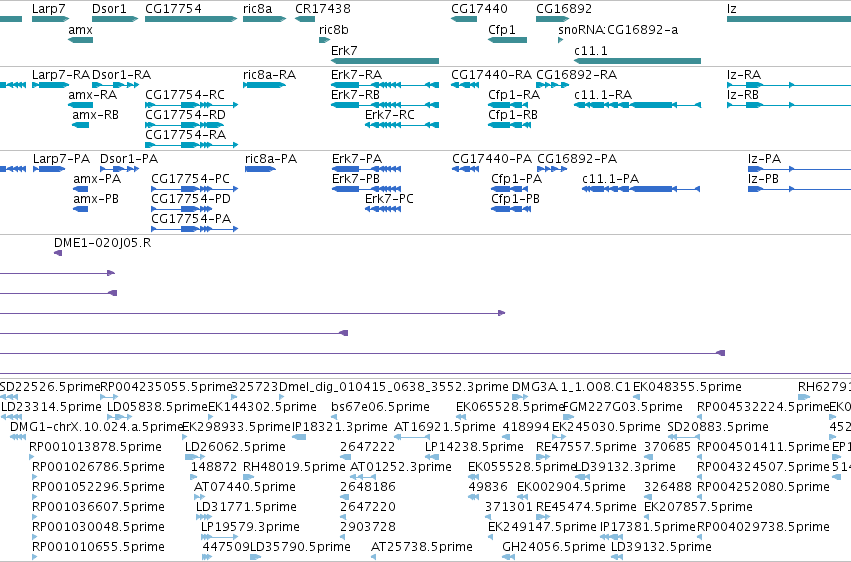Open the amx-PB protein feature

pyautogui.click(x=80, y=209)
